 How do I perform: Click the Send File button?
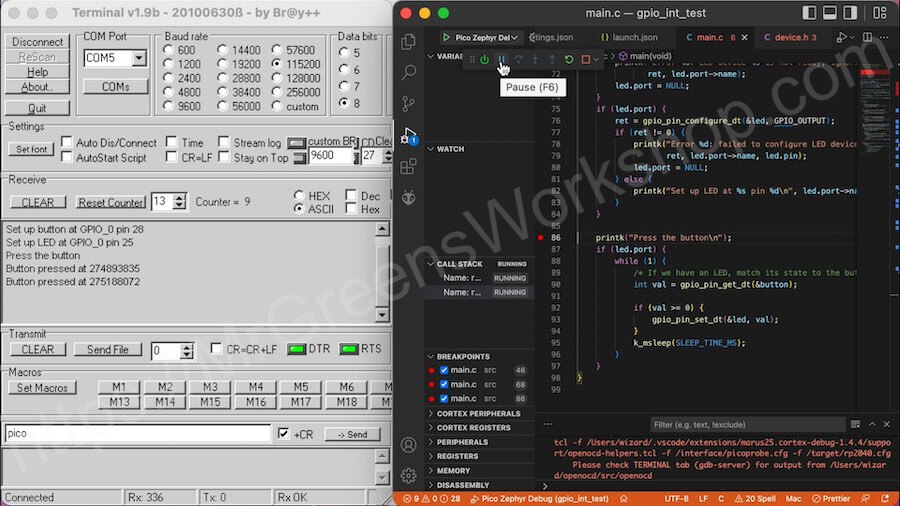coord(108,349)
